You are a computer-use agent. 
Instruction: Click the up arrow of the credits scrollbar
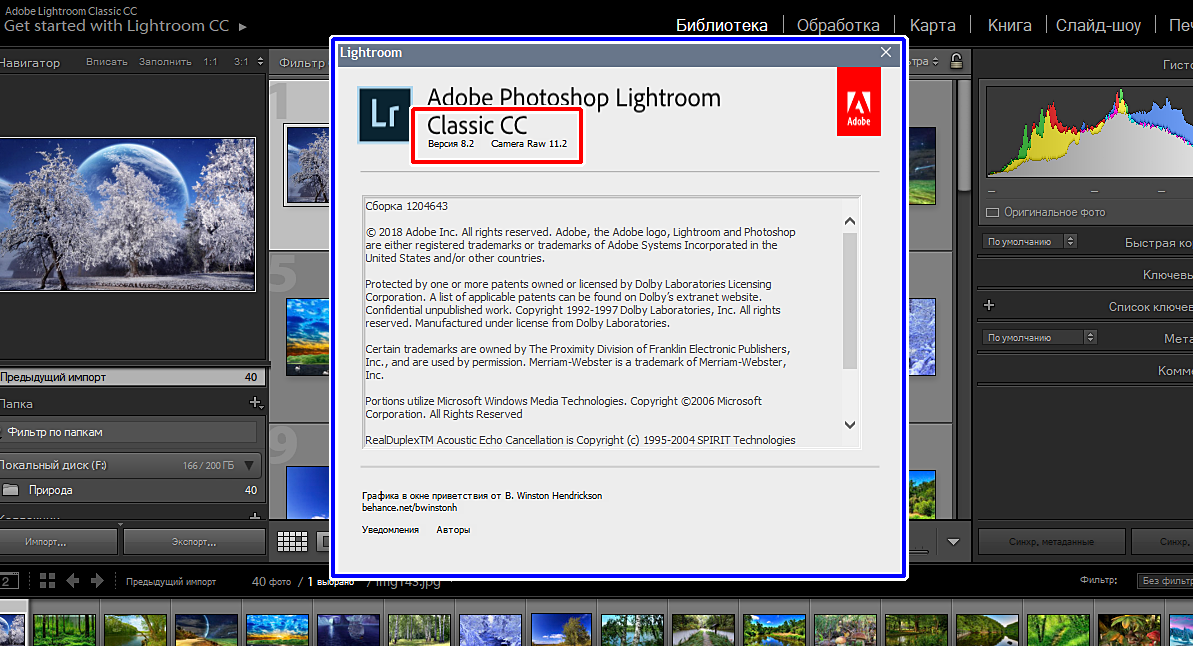pyautogui.click(x=850, y=221)
